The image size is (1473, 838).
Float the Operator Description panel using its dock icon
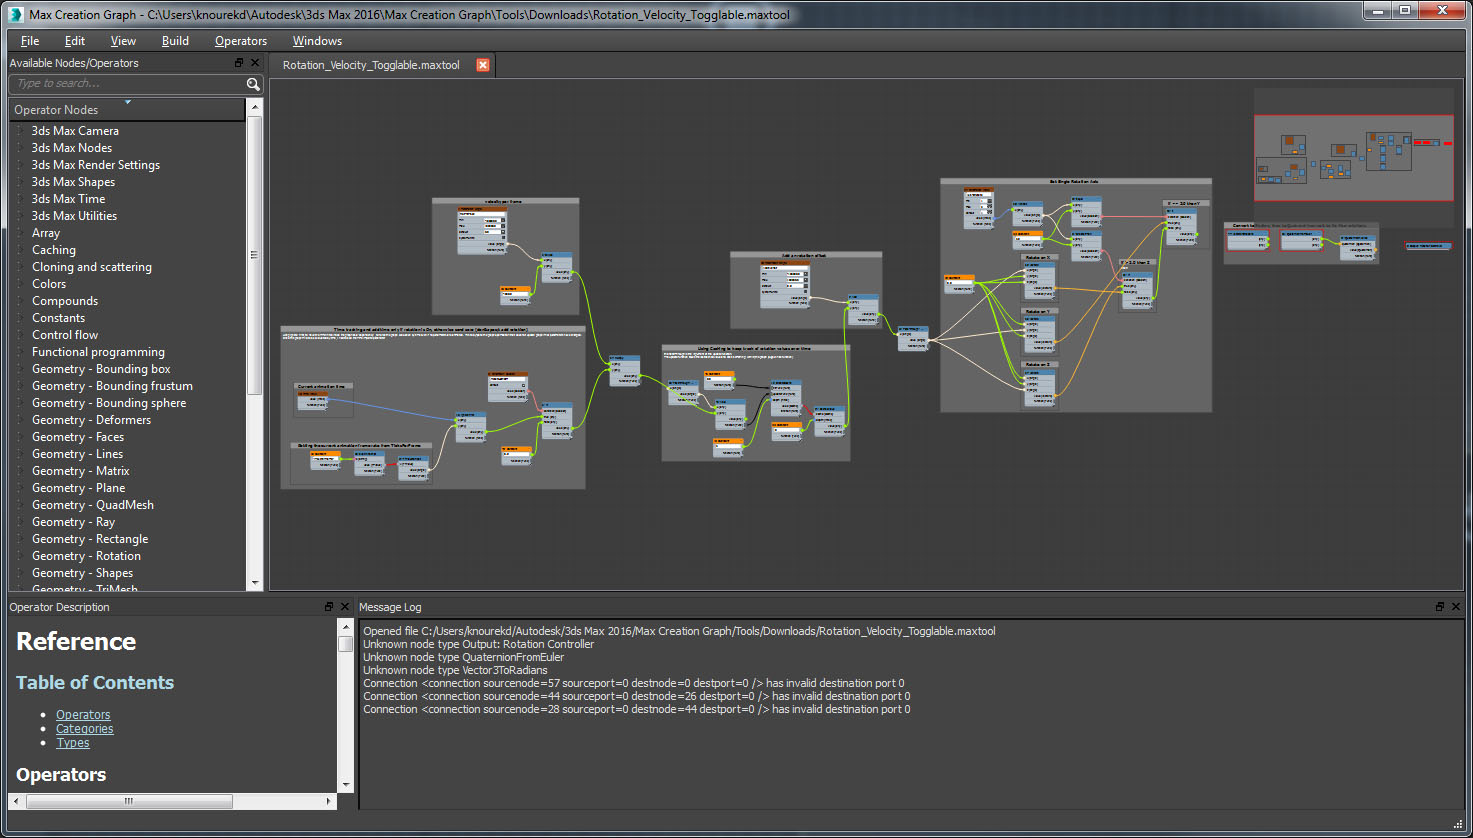pos(328,606)
